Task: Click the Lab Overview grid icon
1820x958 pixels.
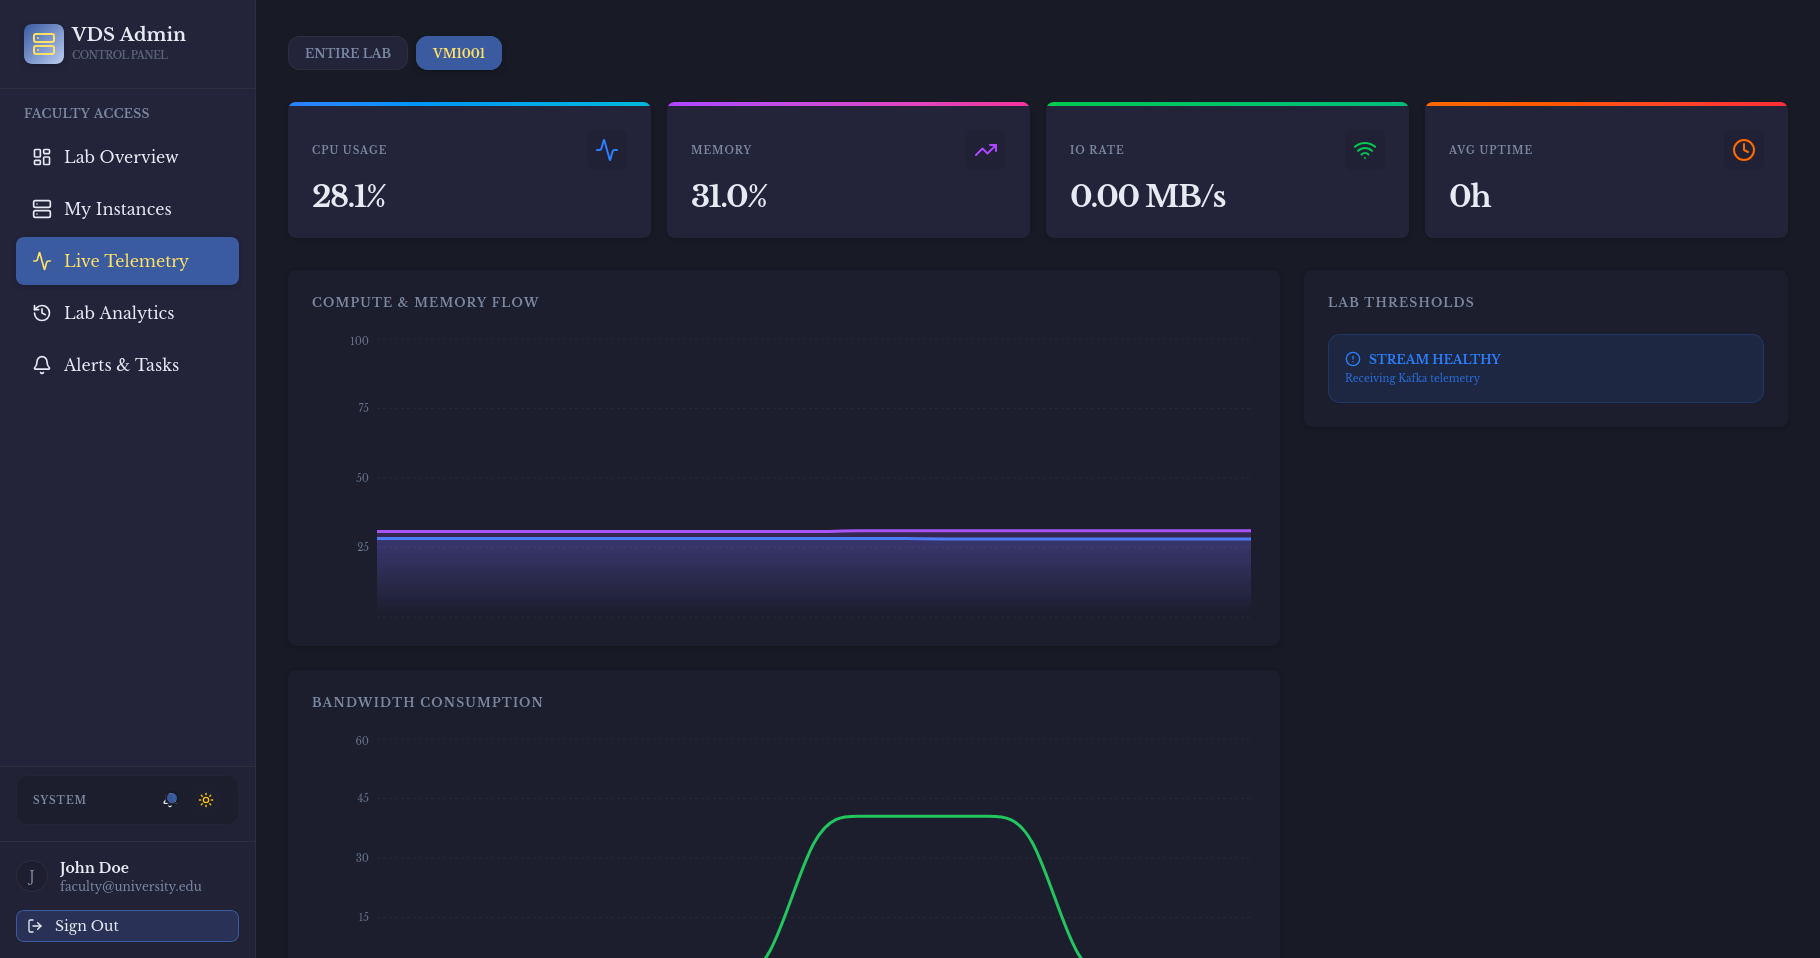Action: 42,157
